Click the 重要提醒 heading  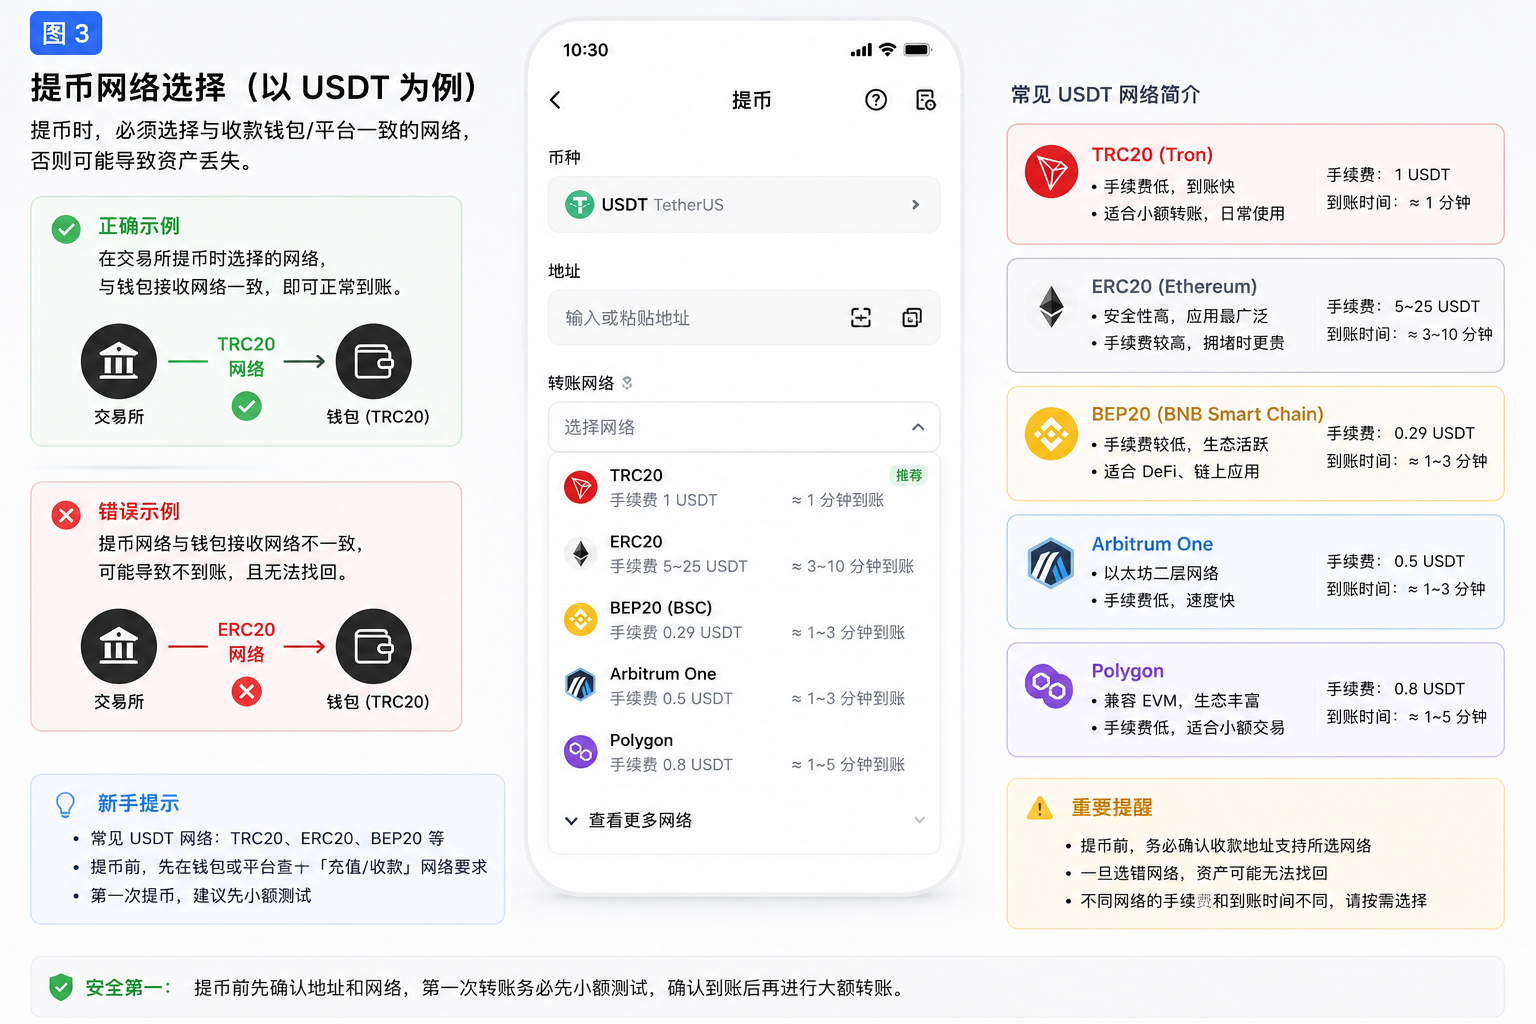click(1112, 807)
